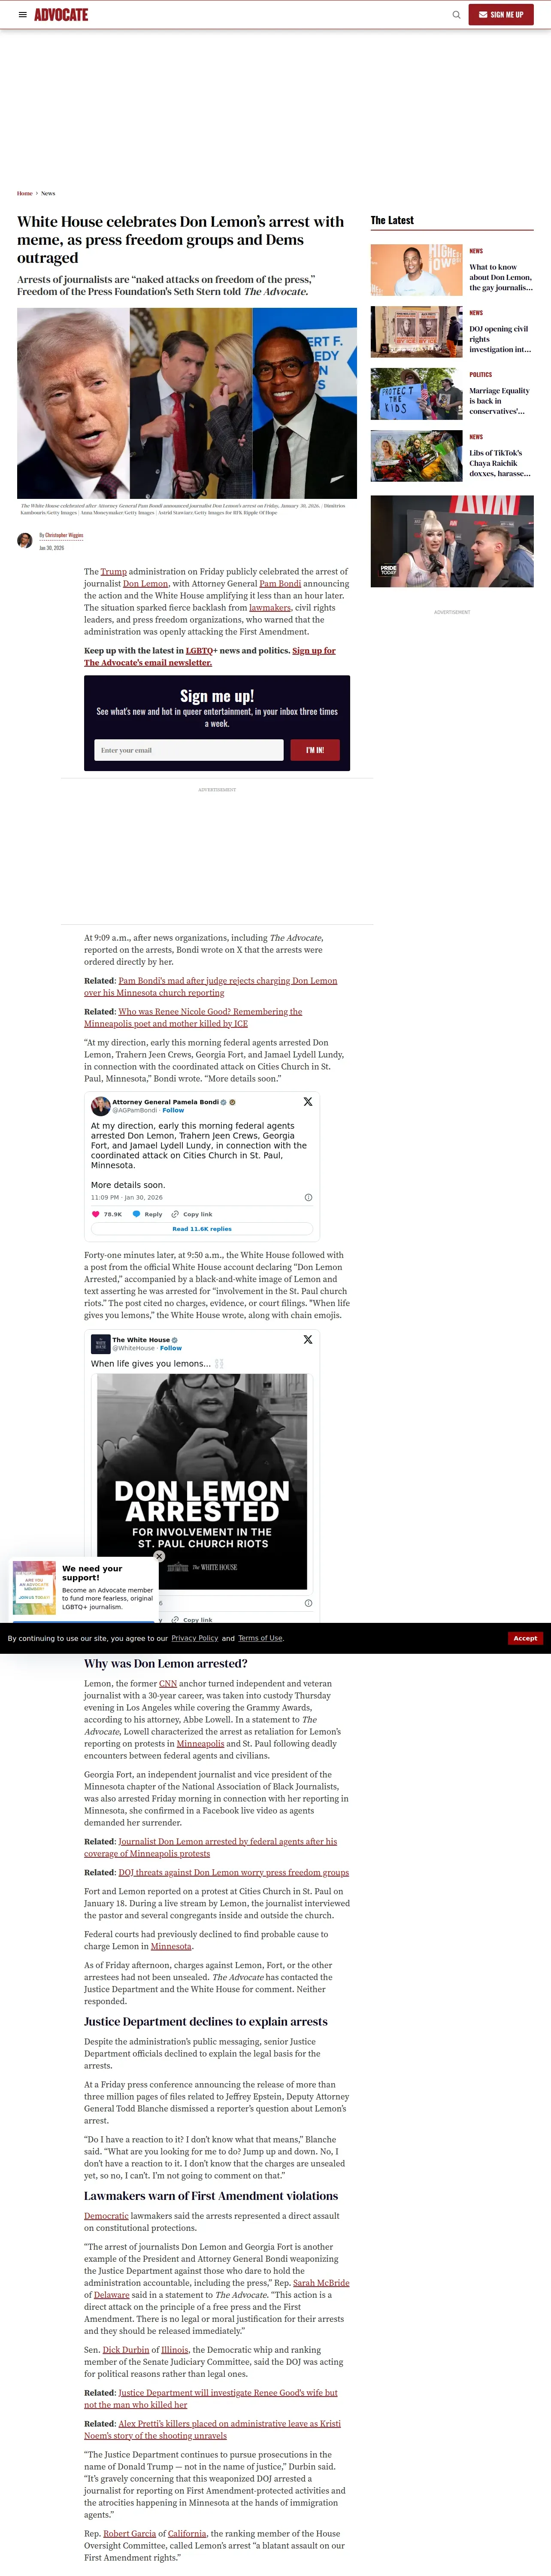This screenshot has width=551, height=2576.
Task: Copy link on Pamela Bondi's tweet
Action: coord(192,1214)
